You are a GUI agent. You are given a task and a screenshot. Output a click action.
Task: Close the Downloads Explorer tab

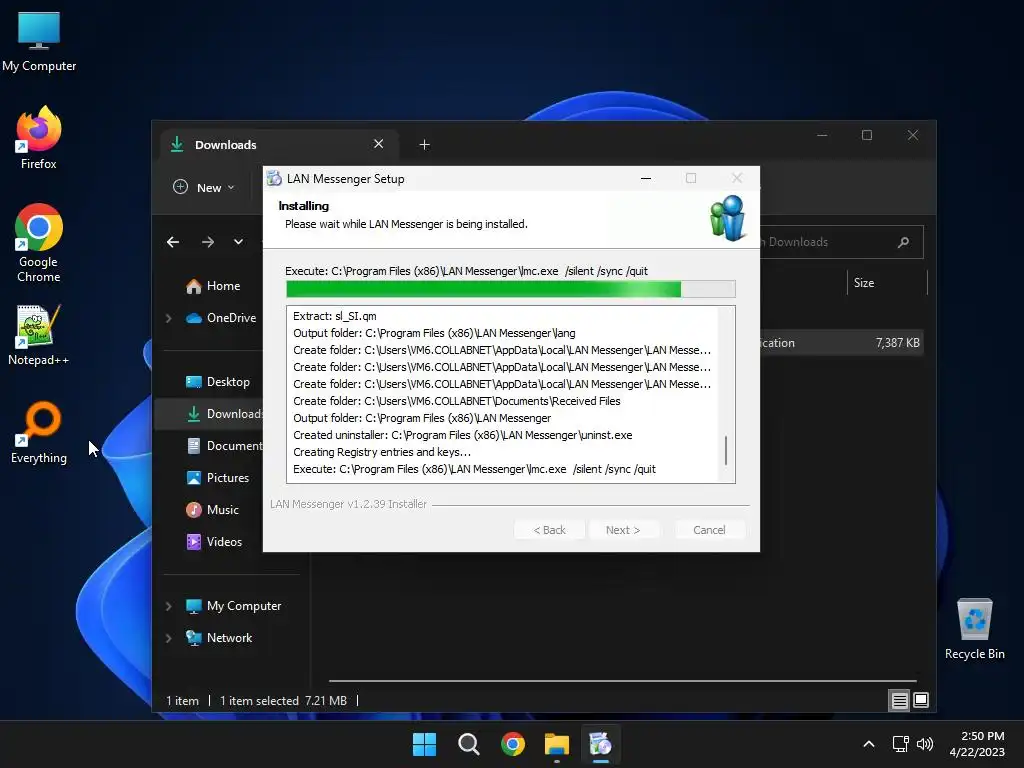(379, 144)
